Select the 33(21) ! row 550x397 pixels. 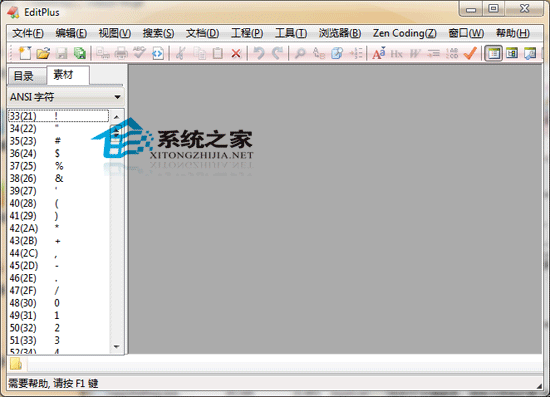coord(58,116)
